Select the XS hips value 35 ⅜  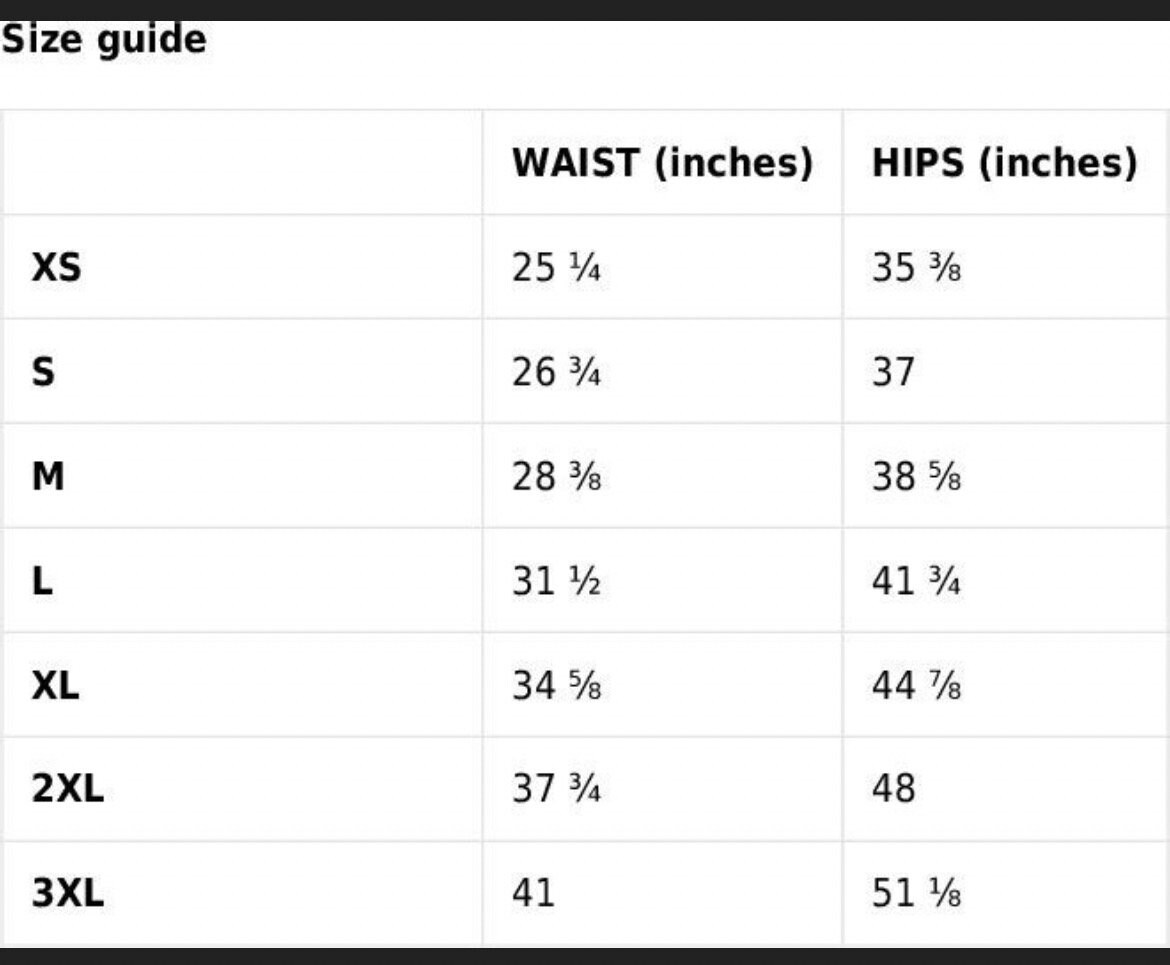[916, 267]
